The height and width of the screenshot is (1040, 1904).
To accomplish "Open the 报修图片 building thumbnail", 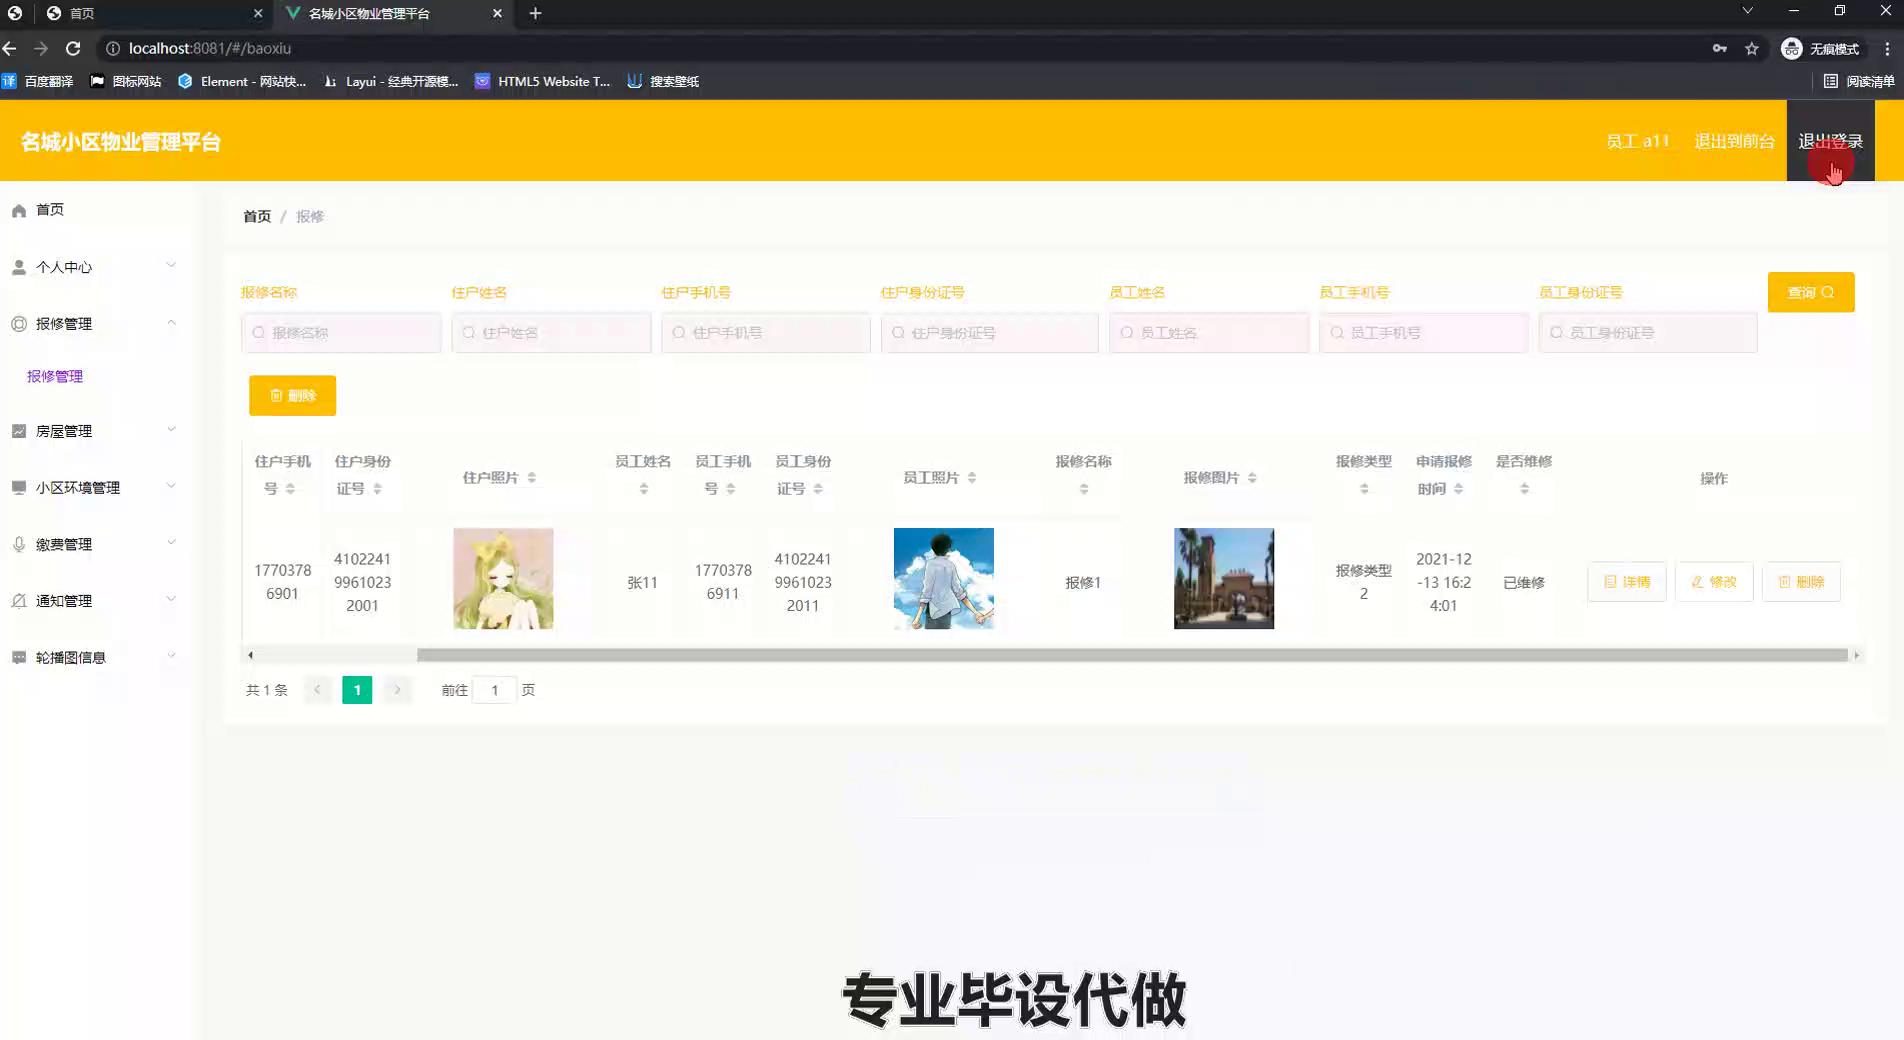I will click(1223, 578).
